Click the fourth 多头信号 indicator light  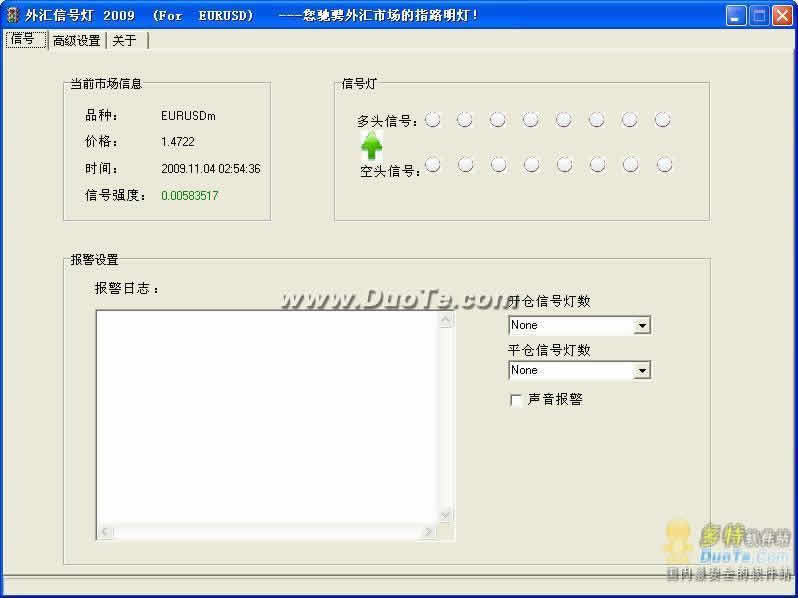[531, 120]
